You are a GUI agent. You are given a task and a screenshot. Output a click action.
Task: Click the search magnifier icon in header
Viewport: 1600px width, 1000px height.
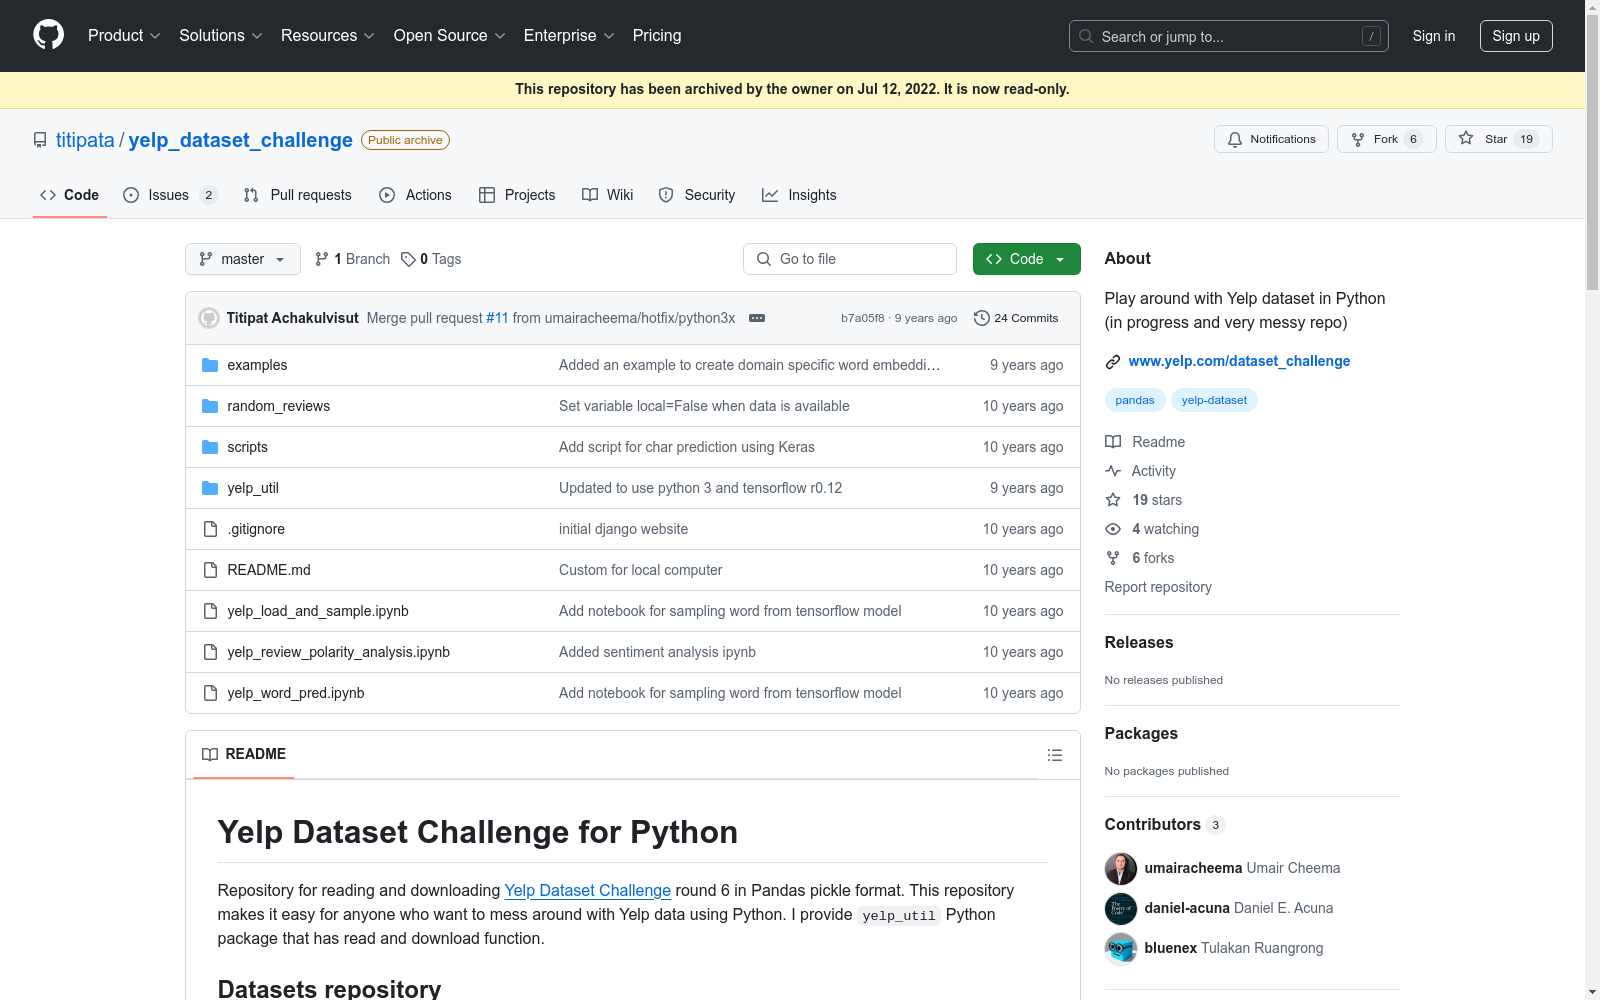(1086, 36)
